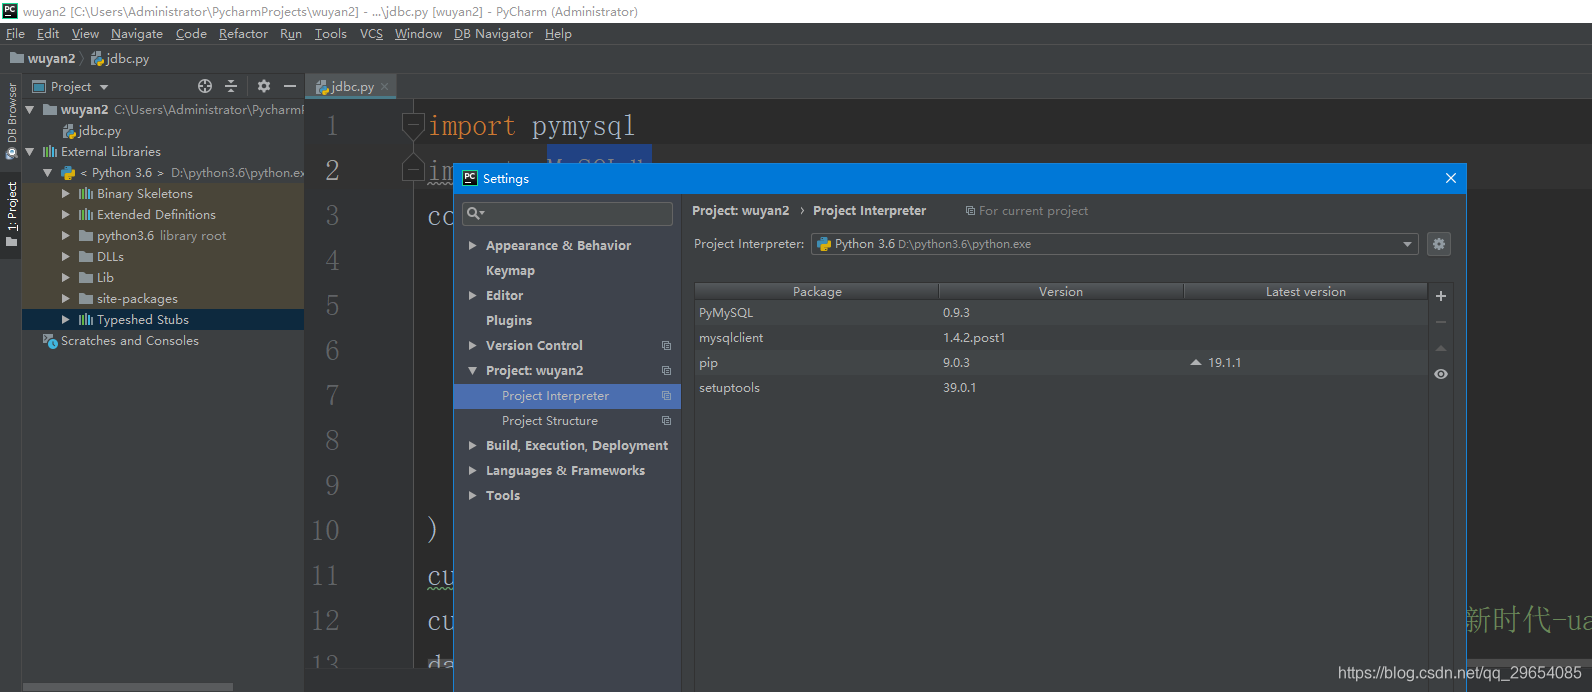Expand Build, Execution, Deployment settings
Screen dimensions: 1592x692
pos(472,446)
